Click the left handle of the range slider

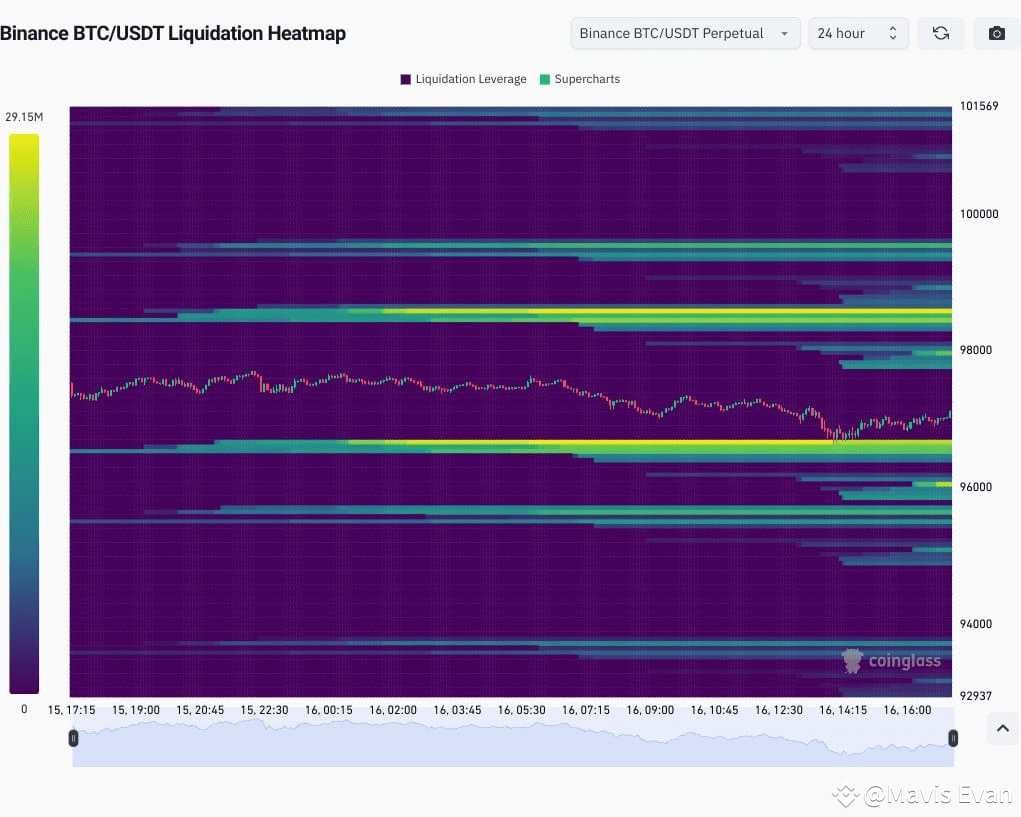tap(73, 738)
